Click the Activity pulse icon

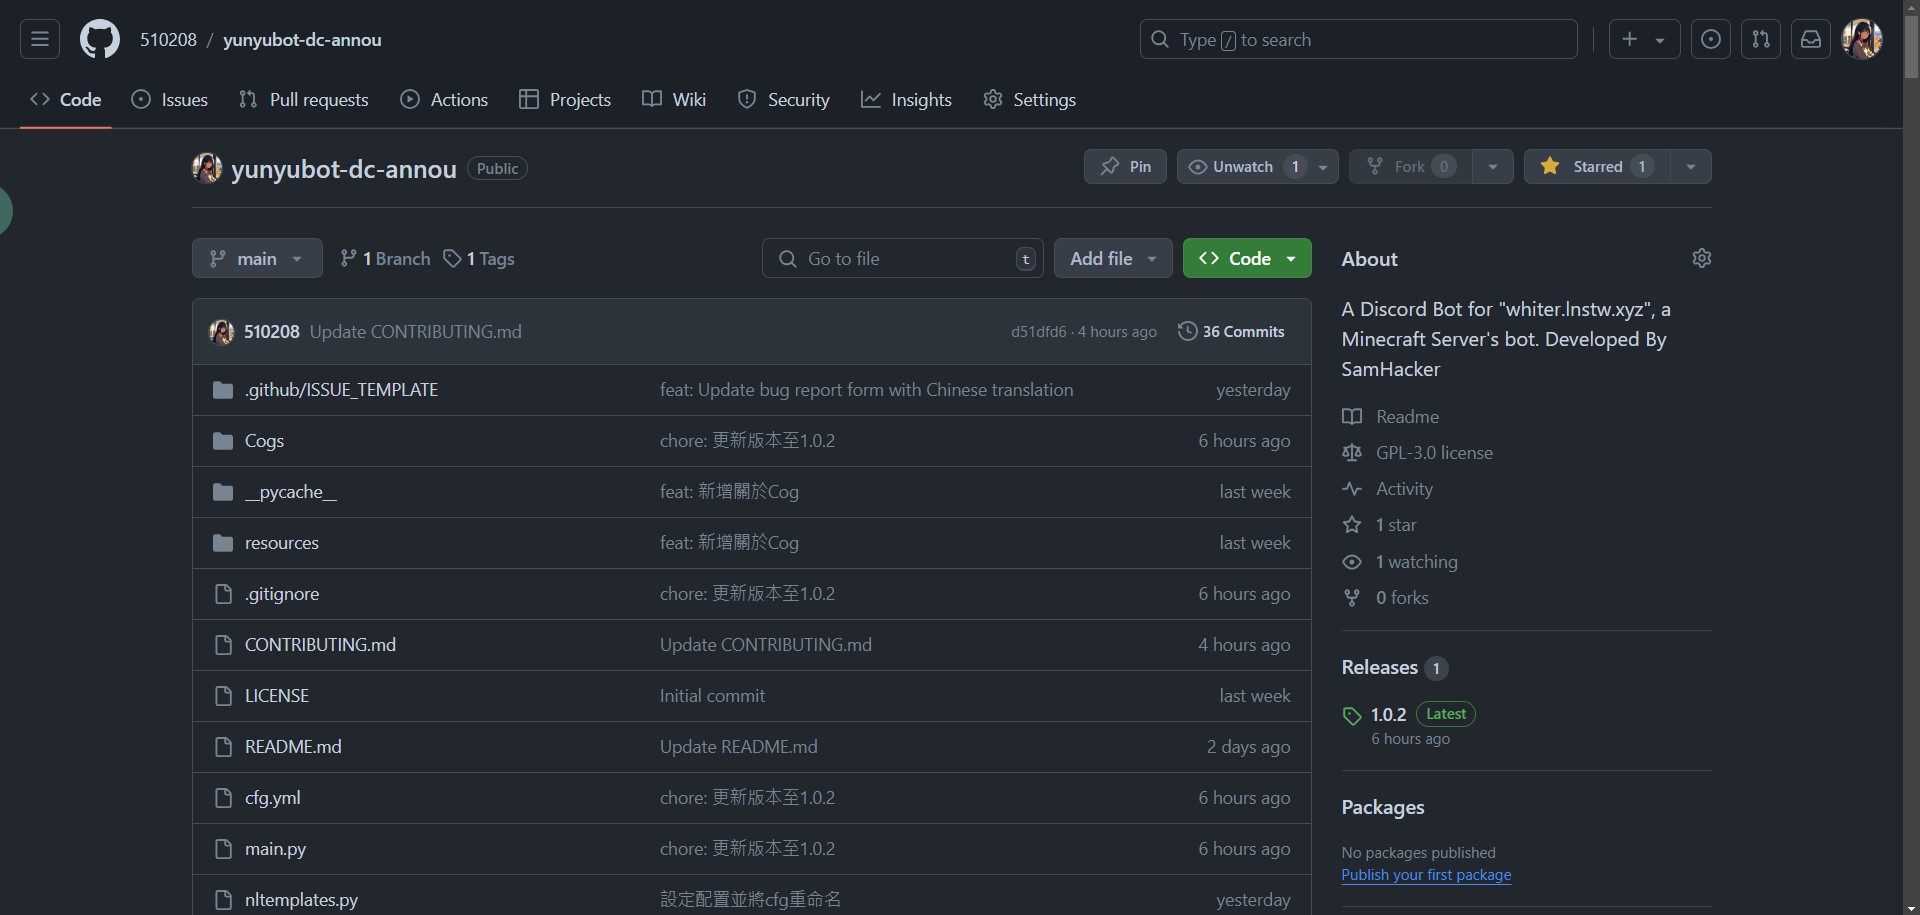[1352, 489]
